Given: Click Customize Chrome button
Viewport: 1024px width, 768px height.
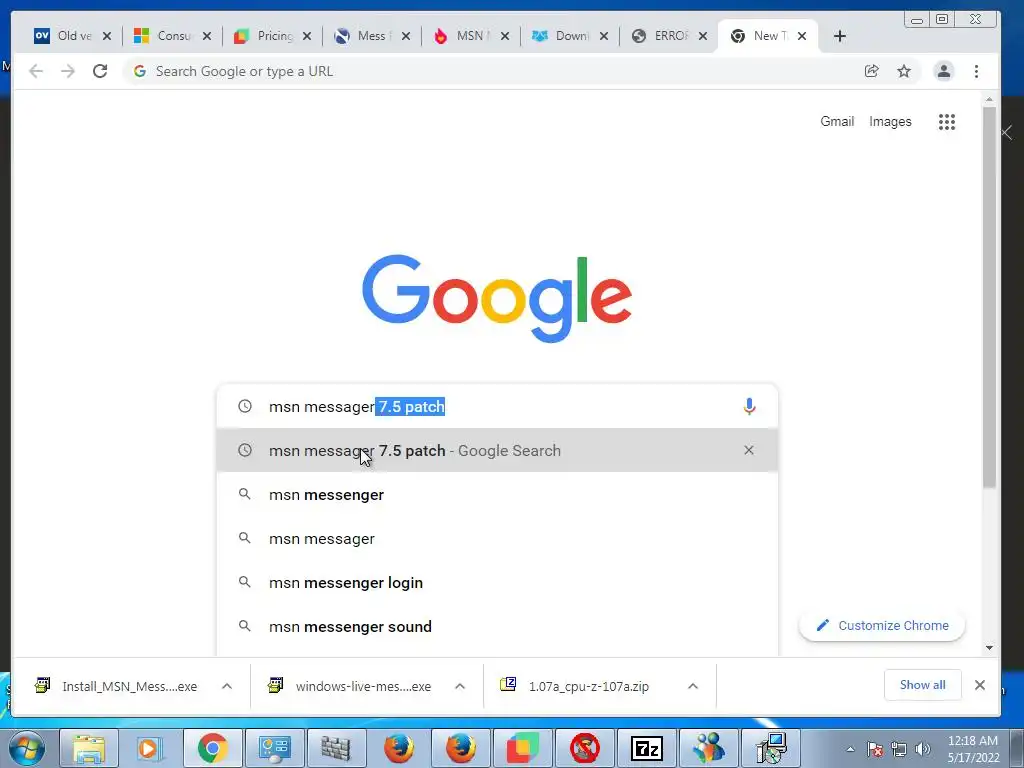Looking at the screenshot, I should 882,626.
